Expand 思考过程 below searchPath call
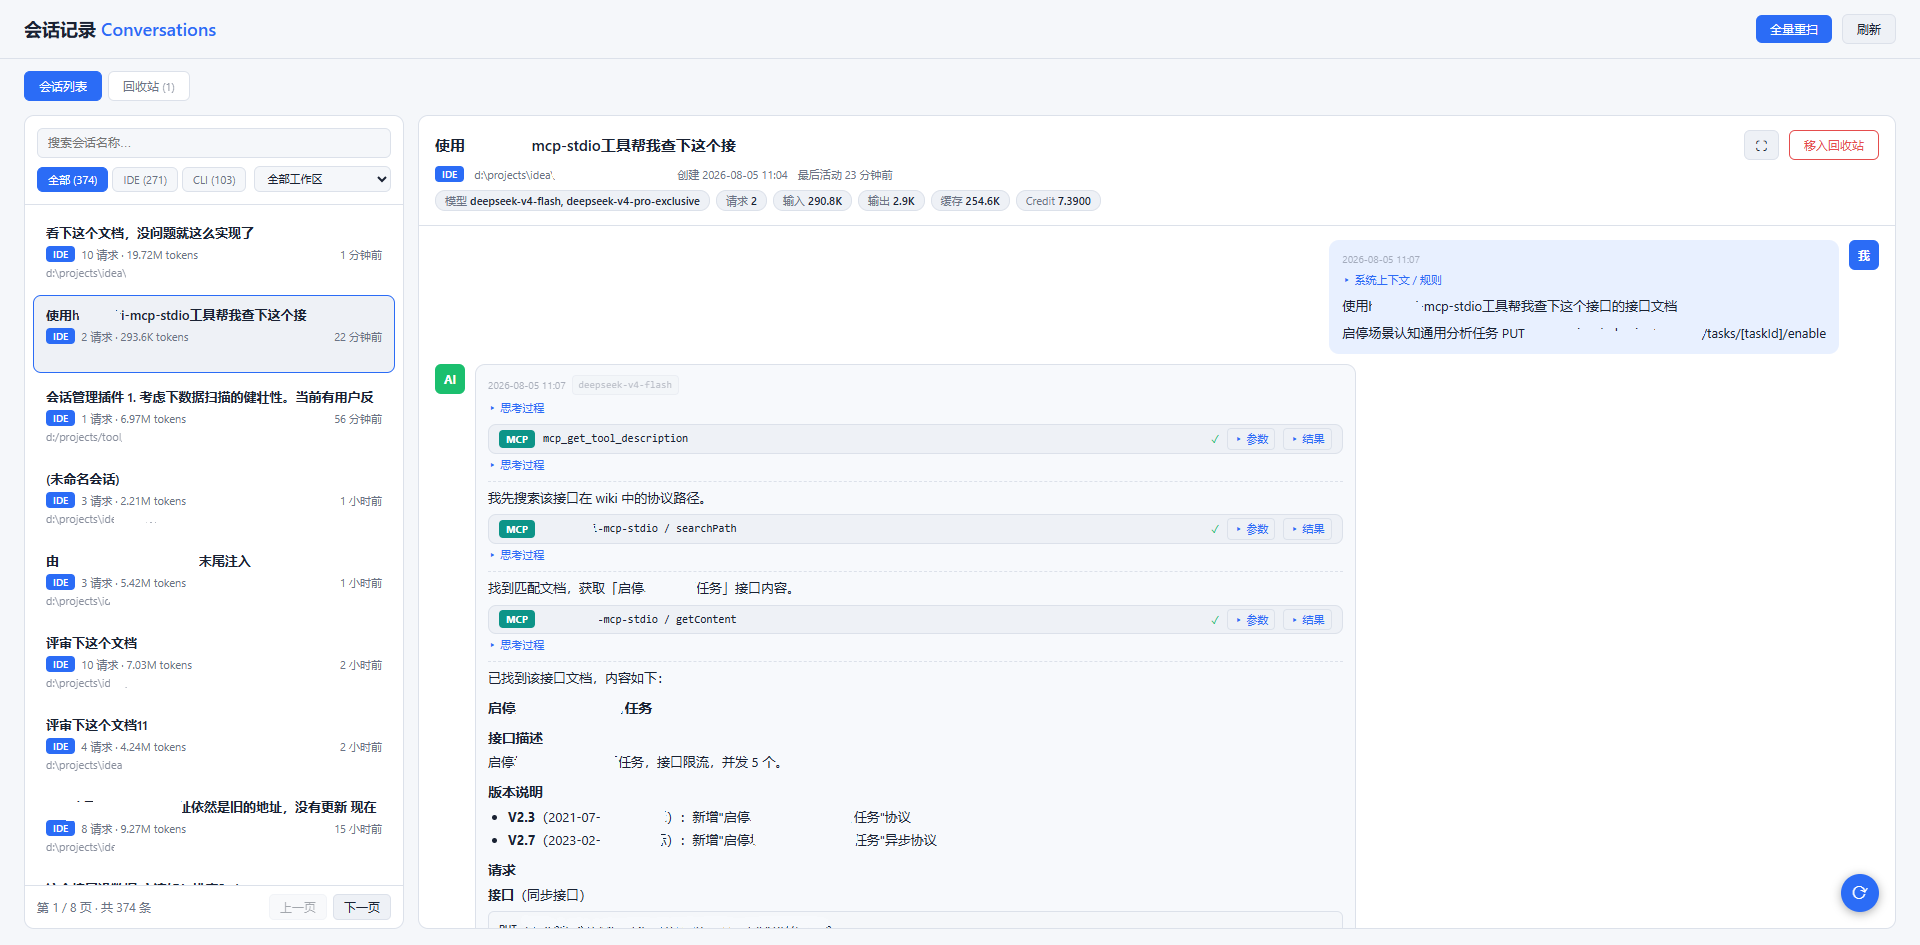 pos(517,555)
